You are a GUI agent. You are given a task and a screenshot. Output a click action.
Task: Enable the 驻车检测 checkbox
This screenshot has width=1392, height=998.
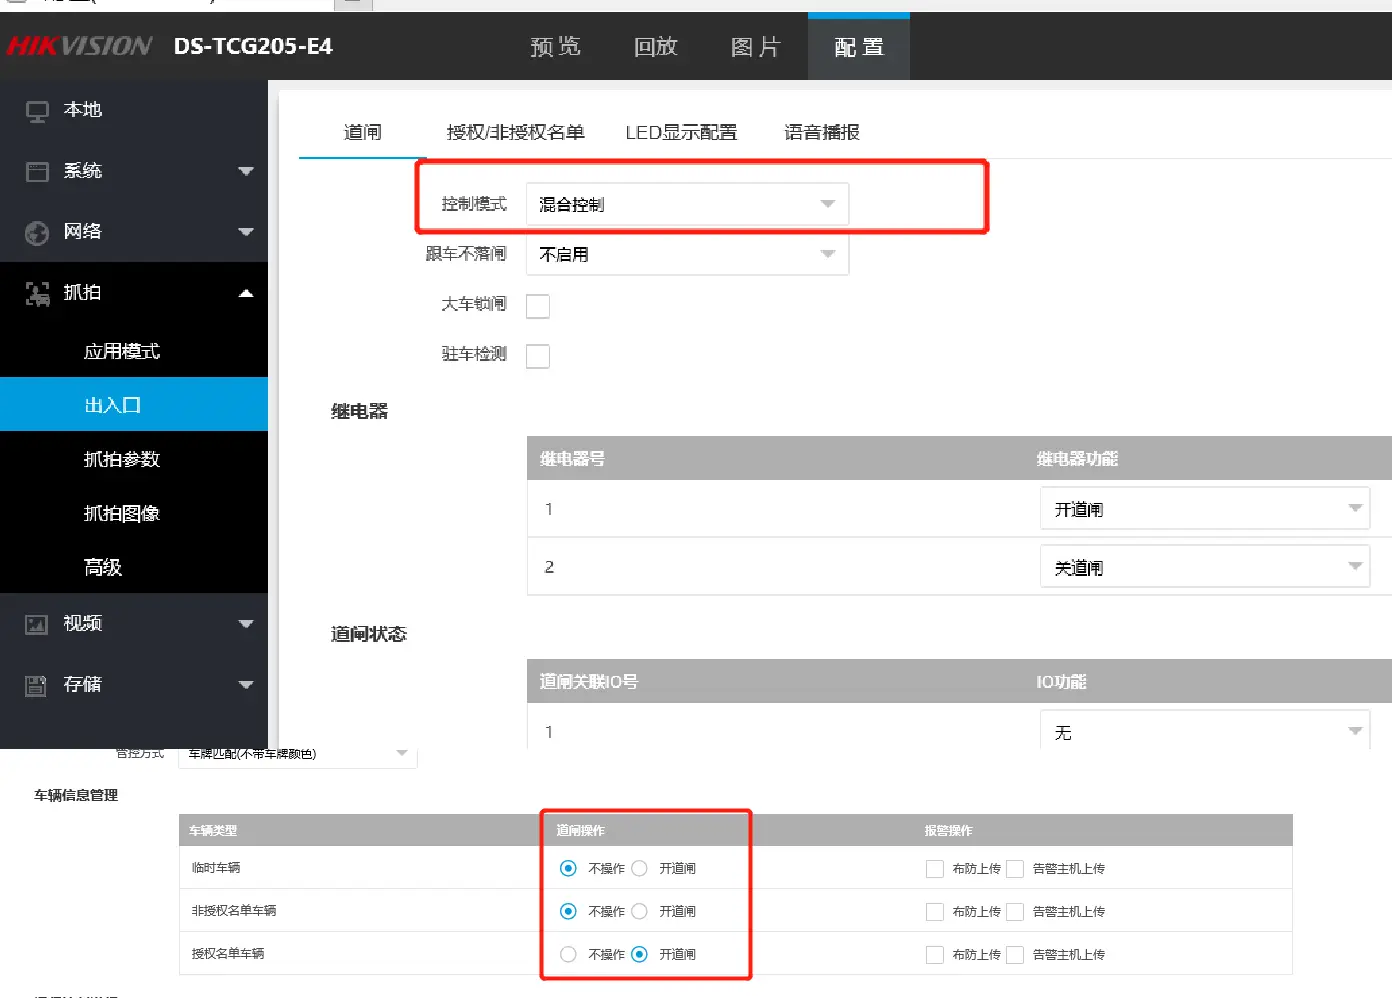[x=538, y=356]
